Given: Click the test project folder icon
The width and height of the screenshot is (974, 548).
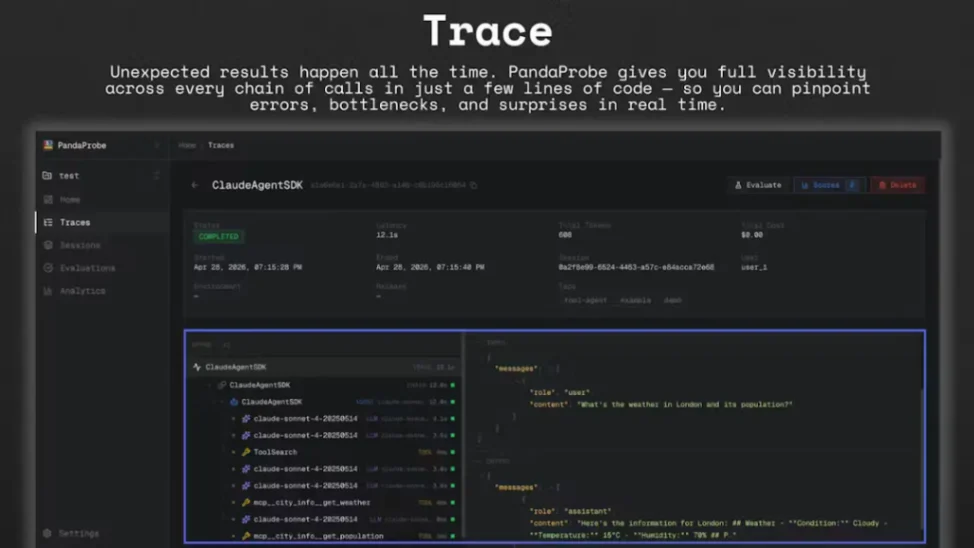Looking at the screenshot, I should [47, 176].
